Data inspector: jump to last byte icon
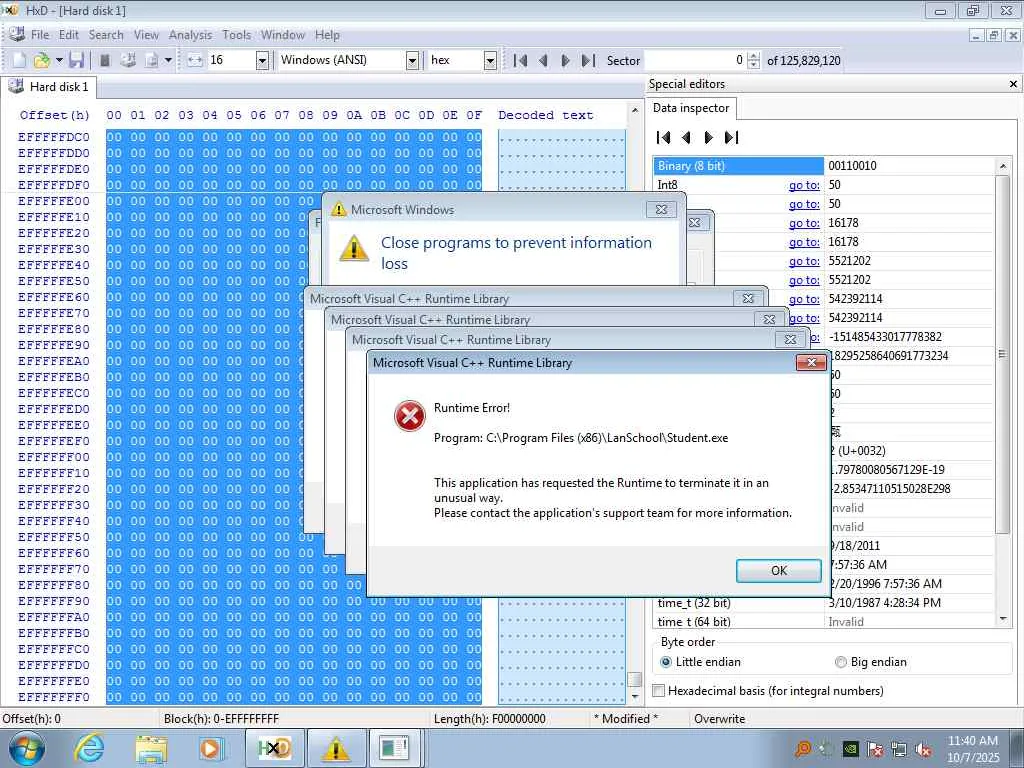This screenshot has width=1024, height=768. [731, 137]
